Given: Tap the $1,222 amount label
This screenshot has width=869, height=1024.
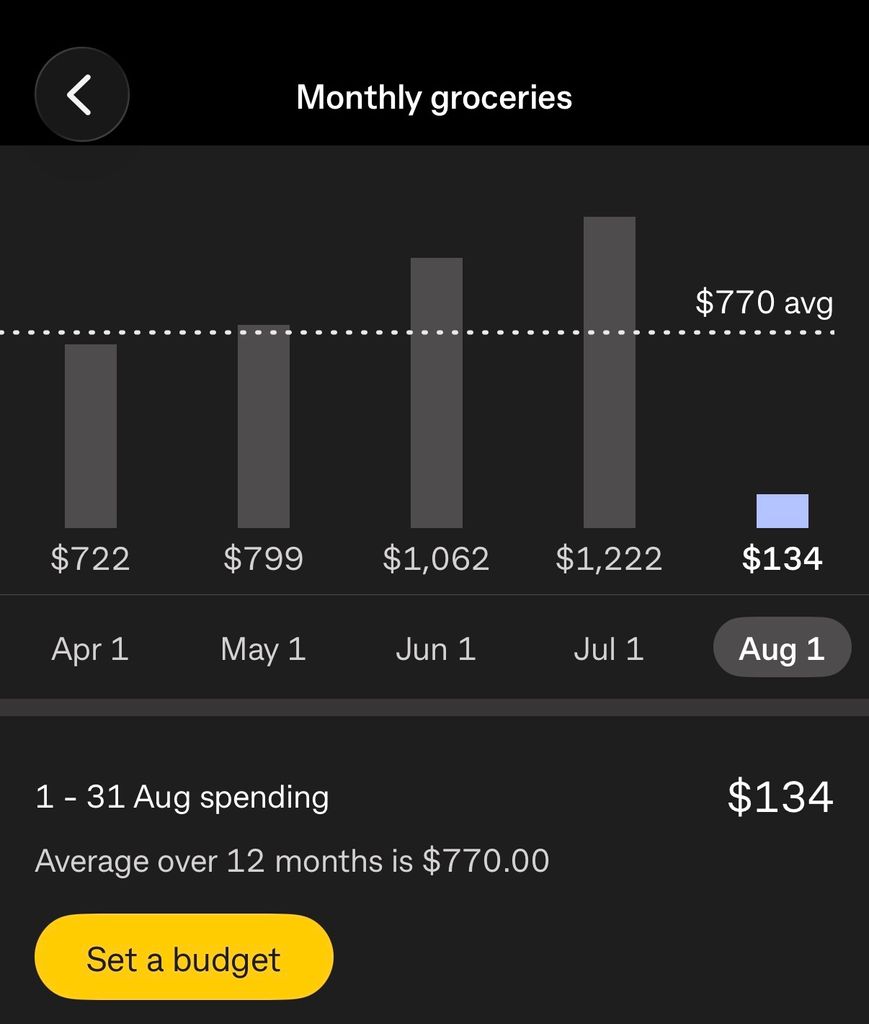Looking at the screenshot, I should (x=609, y=559).
